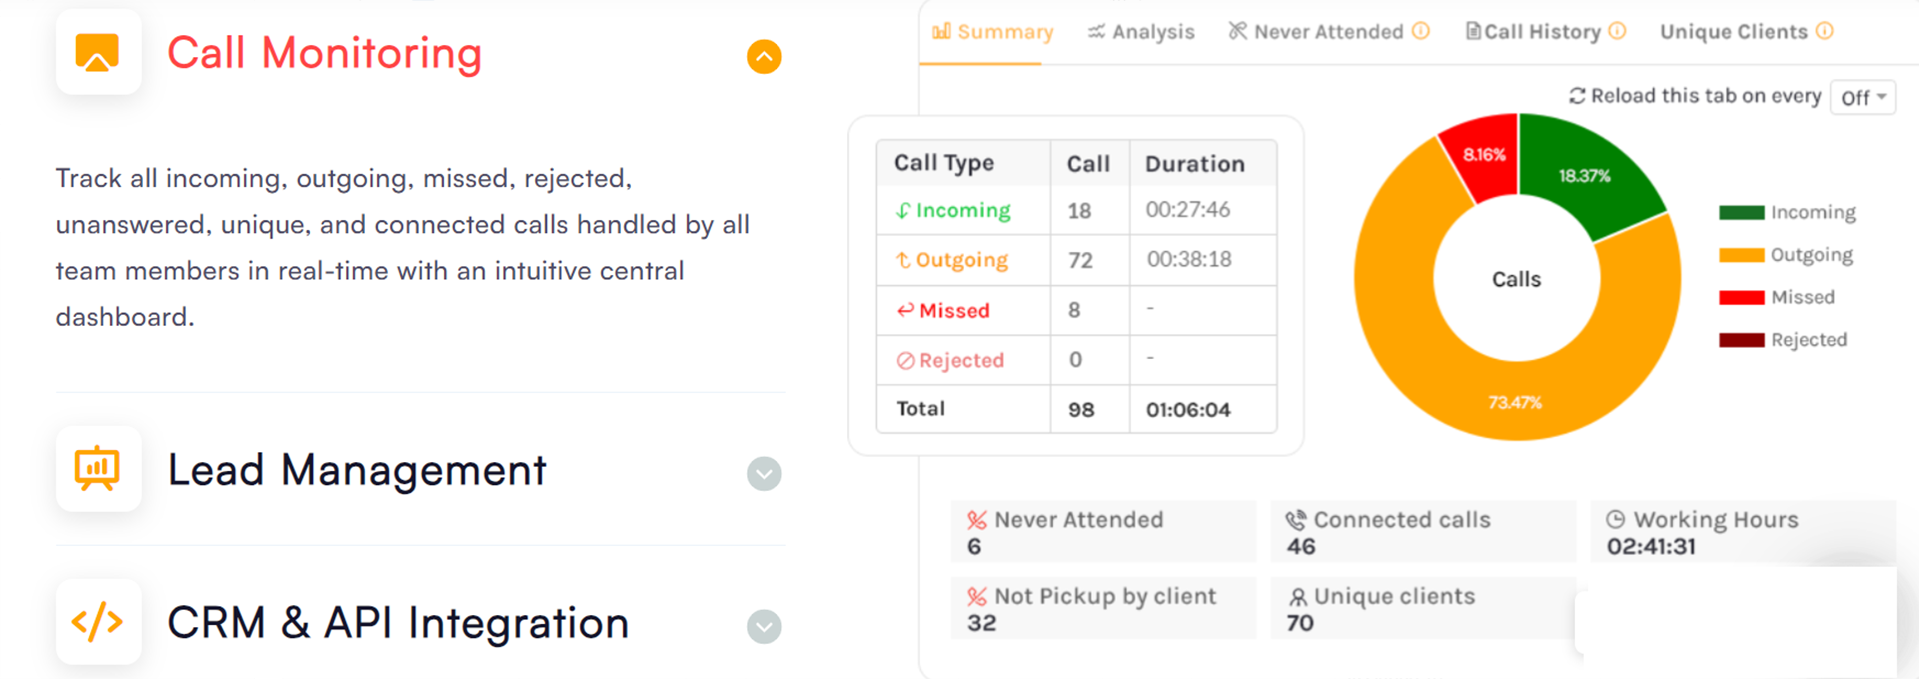Click the Unique Clients info icon
This screenshot has width=1919, height=679.
pos(1825,31)
